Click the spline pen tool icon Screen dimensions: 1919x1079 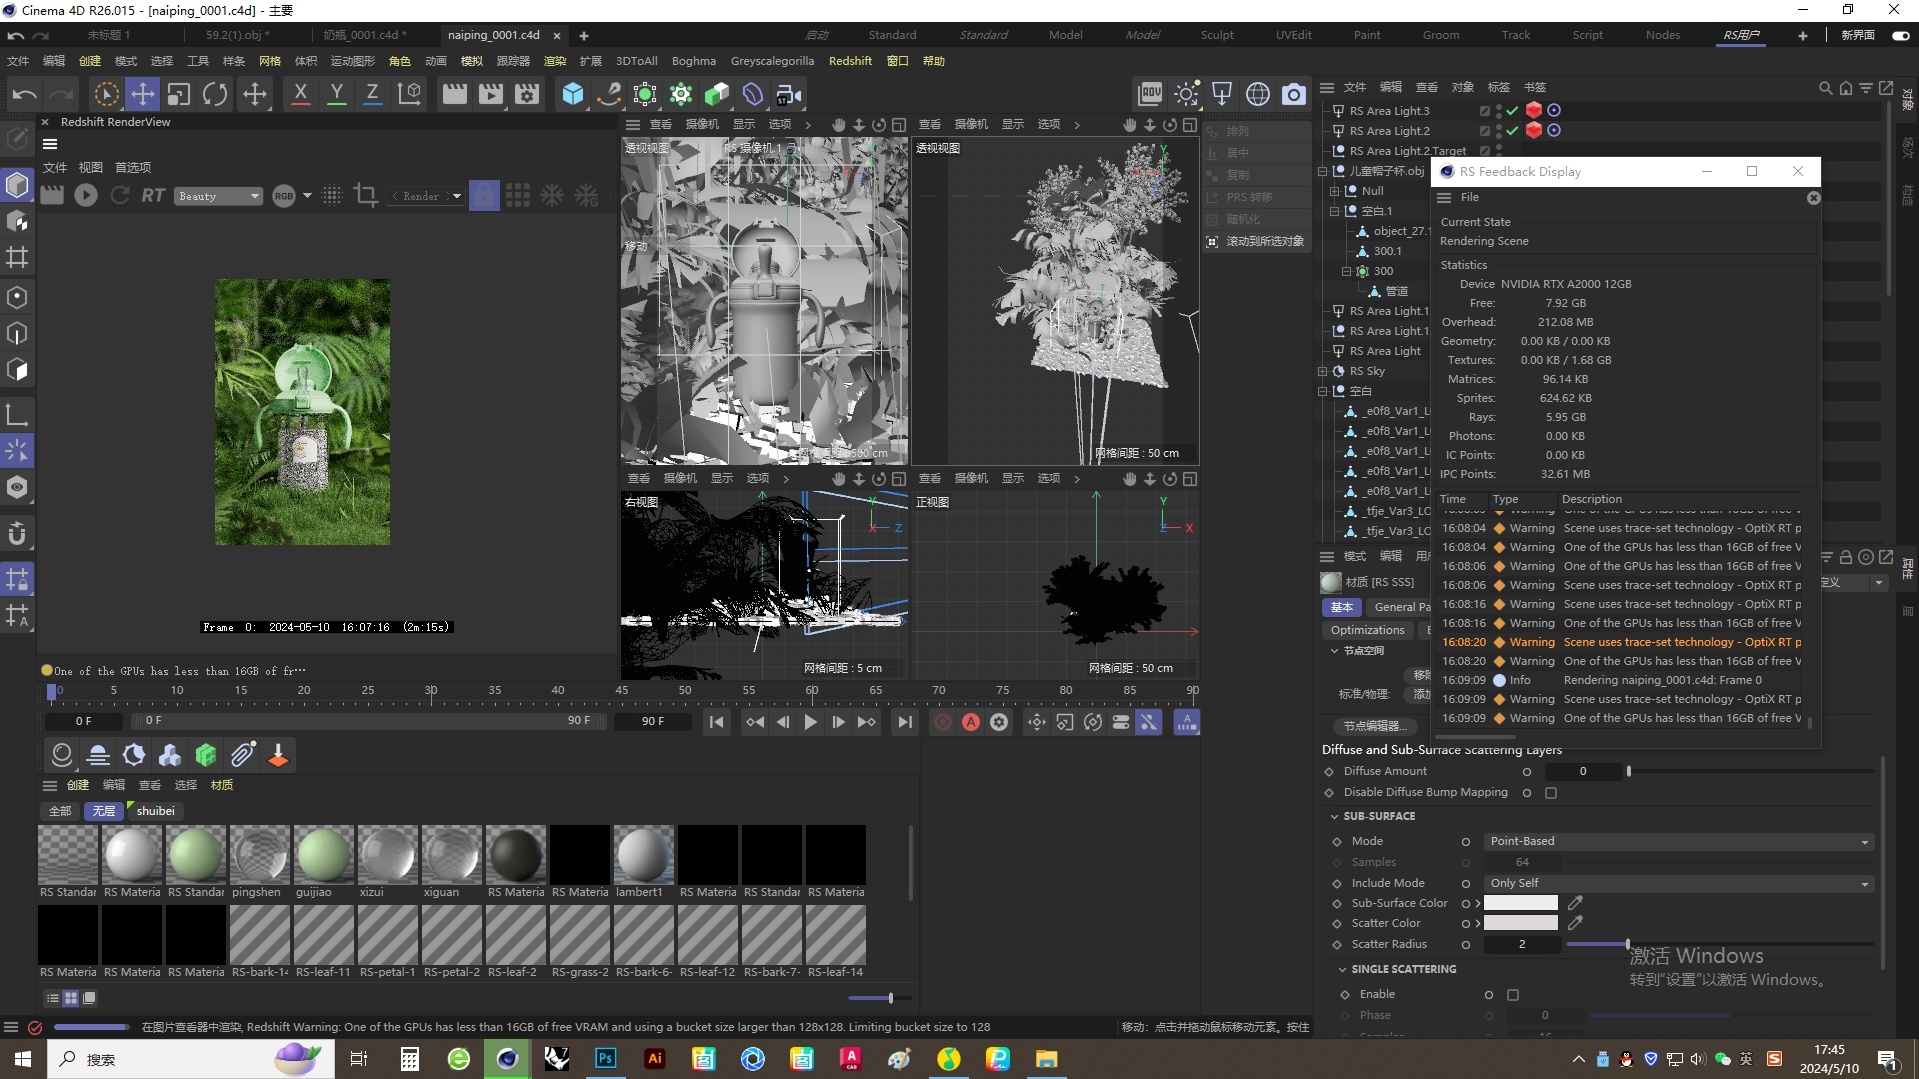(609, 94)
